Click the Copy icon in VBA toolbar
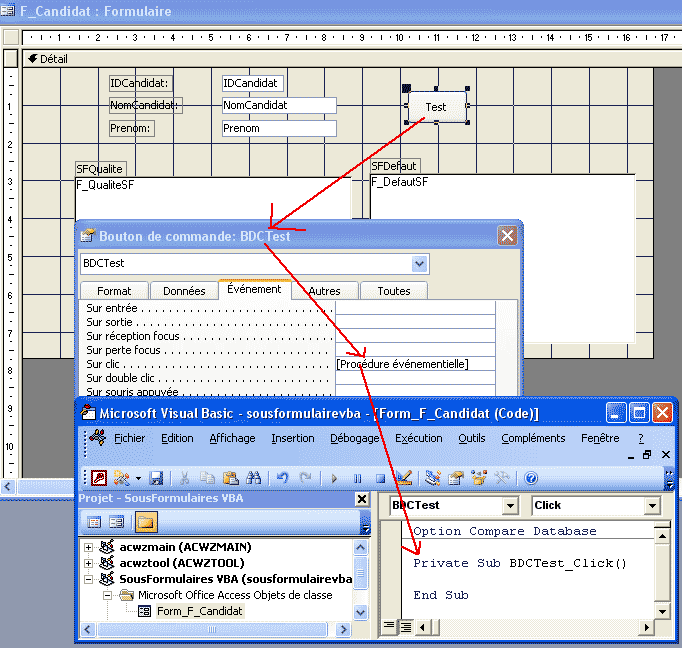 click(x=207, y=478)
